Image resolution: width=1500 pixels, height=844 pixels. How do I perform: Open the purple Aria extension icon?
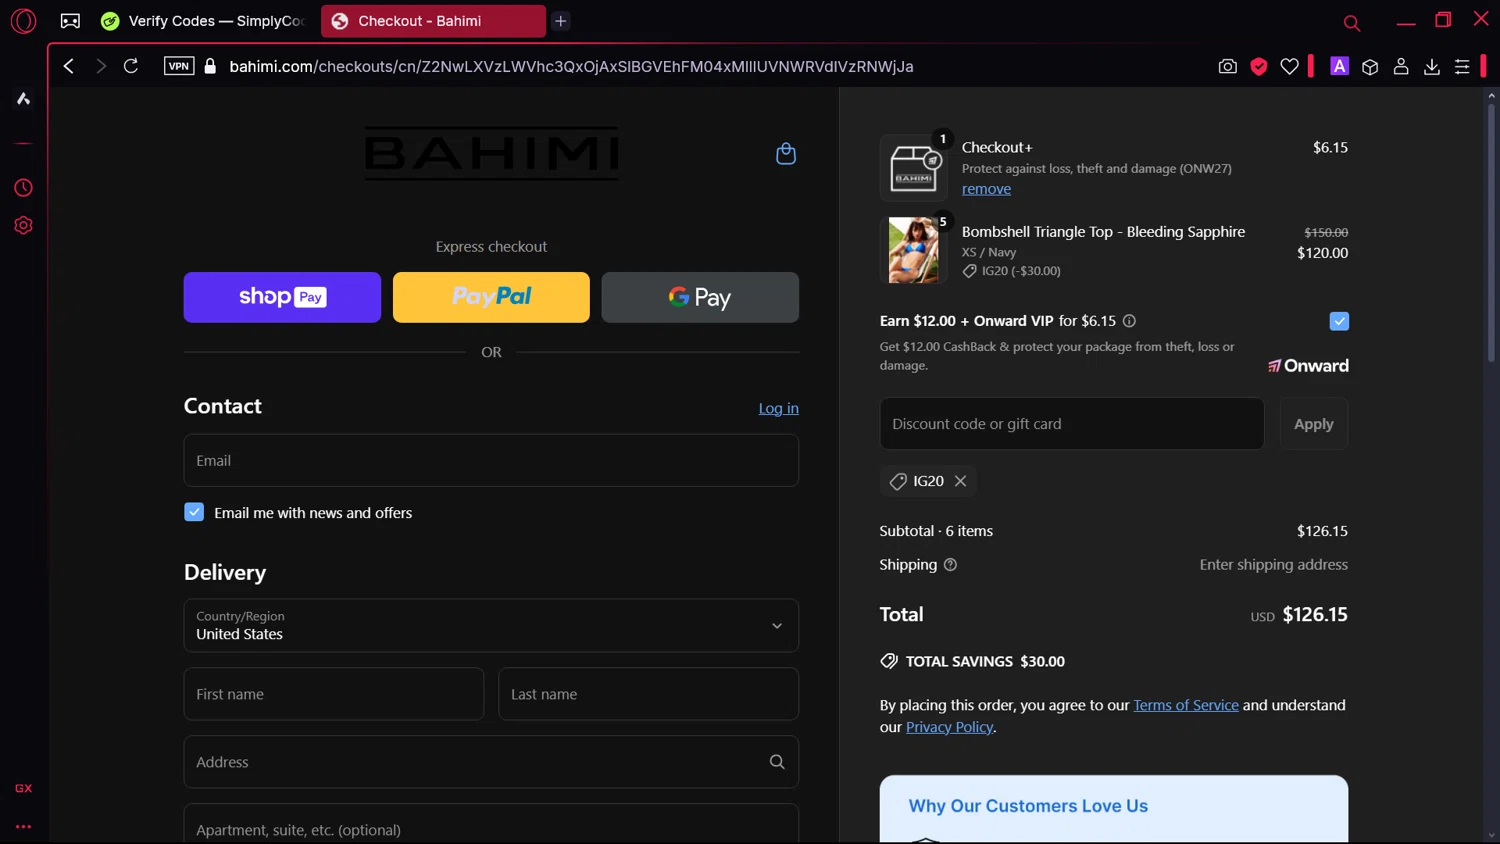(1340, 66)
